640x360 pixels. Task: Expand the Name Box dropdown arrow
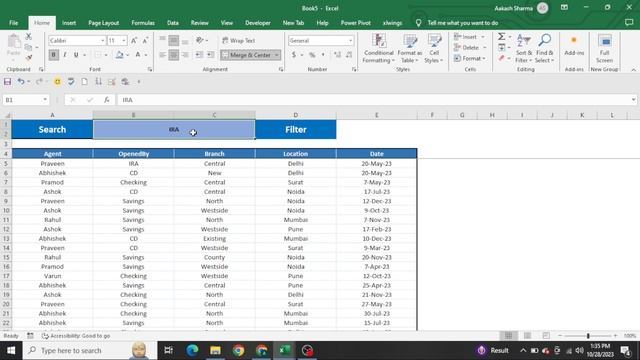tap(45, 100)
